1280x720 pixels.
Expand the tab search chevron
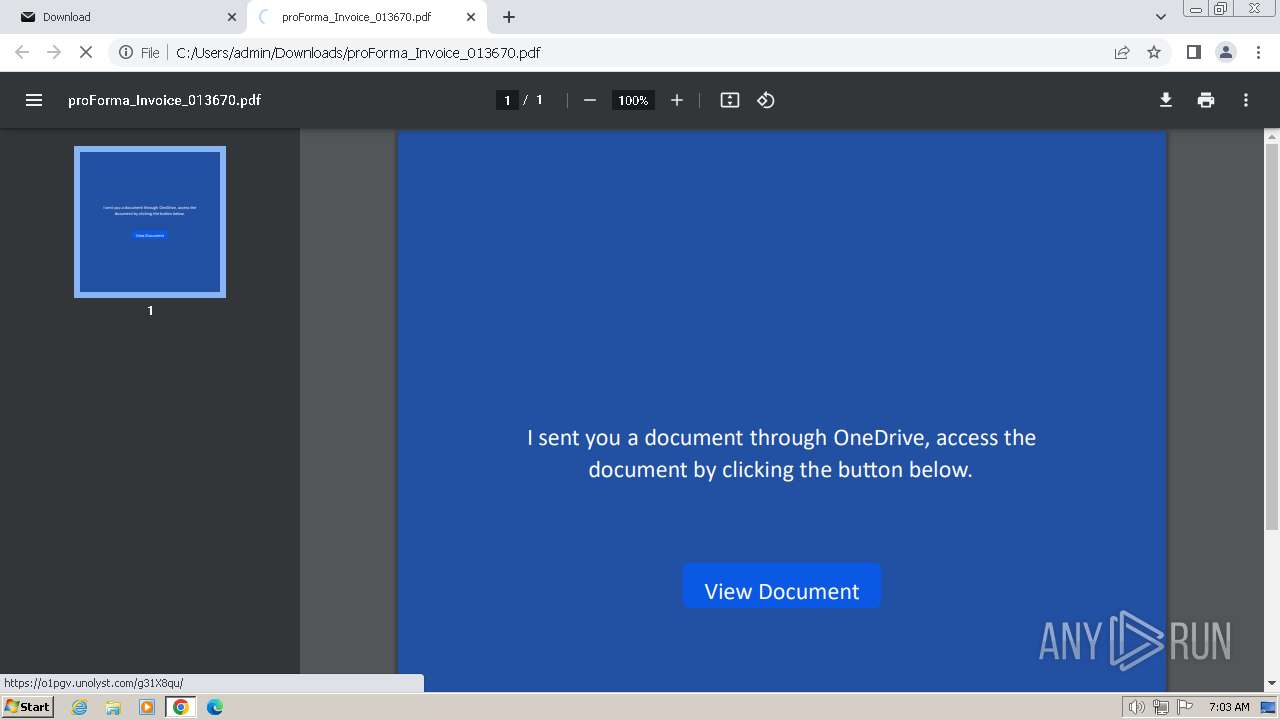coord(1161,17)
